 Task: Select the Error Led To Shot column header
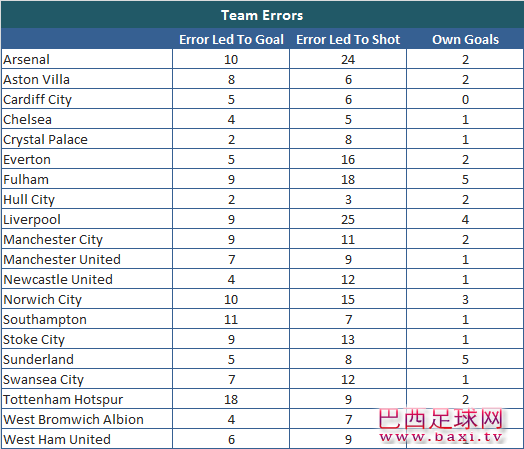point(348,39)
